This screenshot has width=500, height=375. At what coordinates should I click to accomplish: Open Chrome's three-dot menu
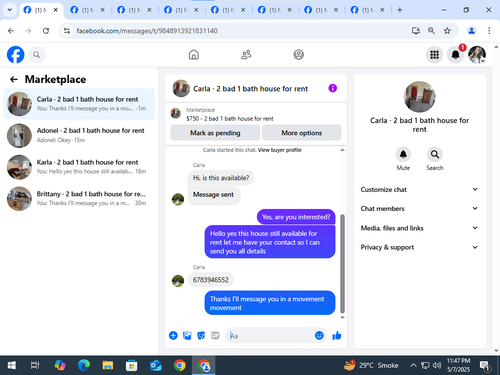click(x=489, y=31)
